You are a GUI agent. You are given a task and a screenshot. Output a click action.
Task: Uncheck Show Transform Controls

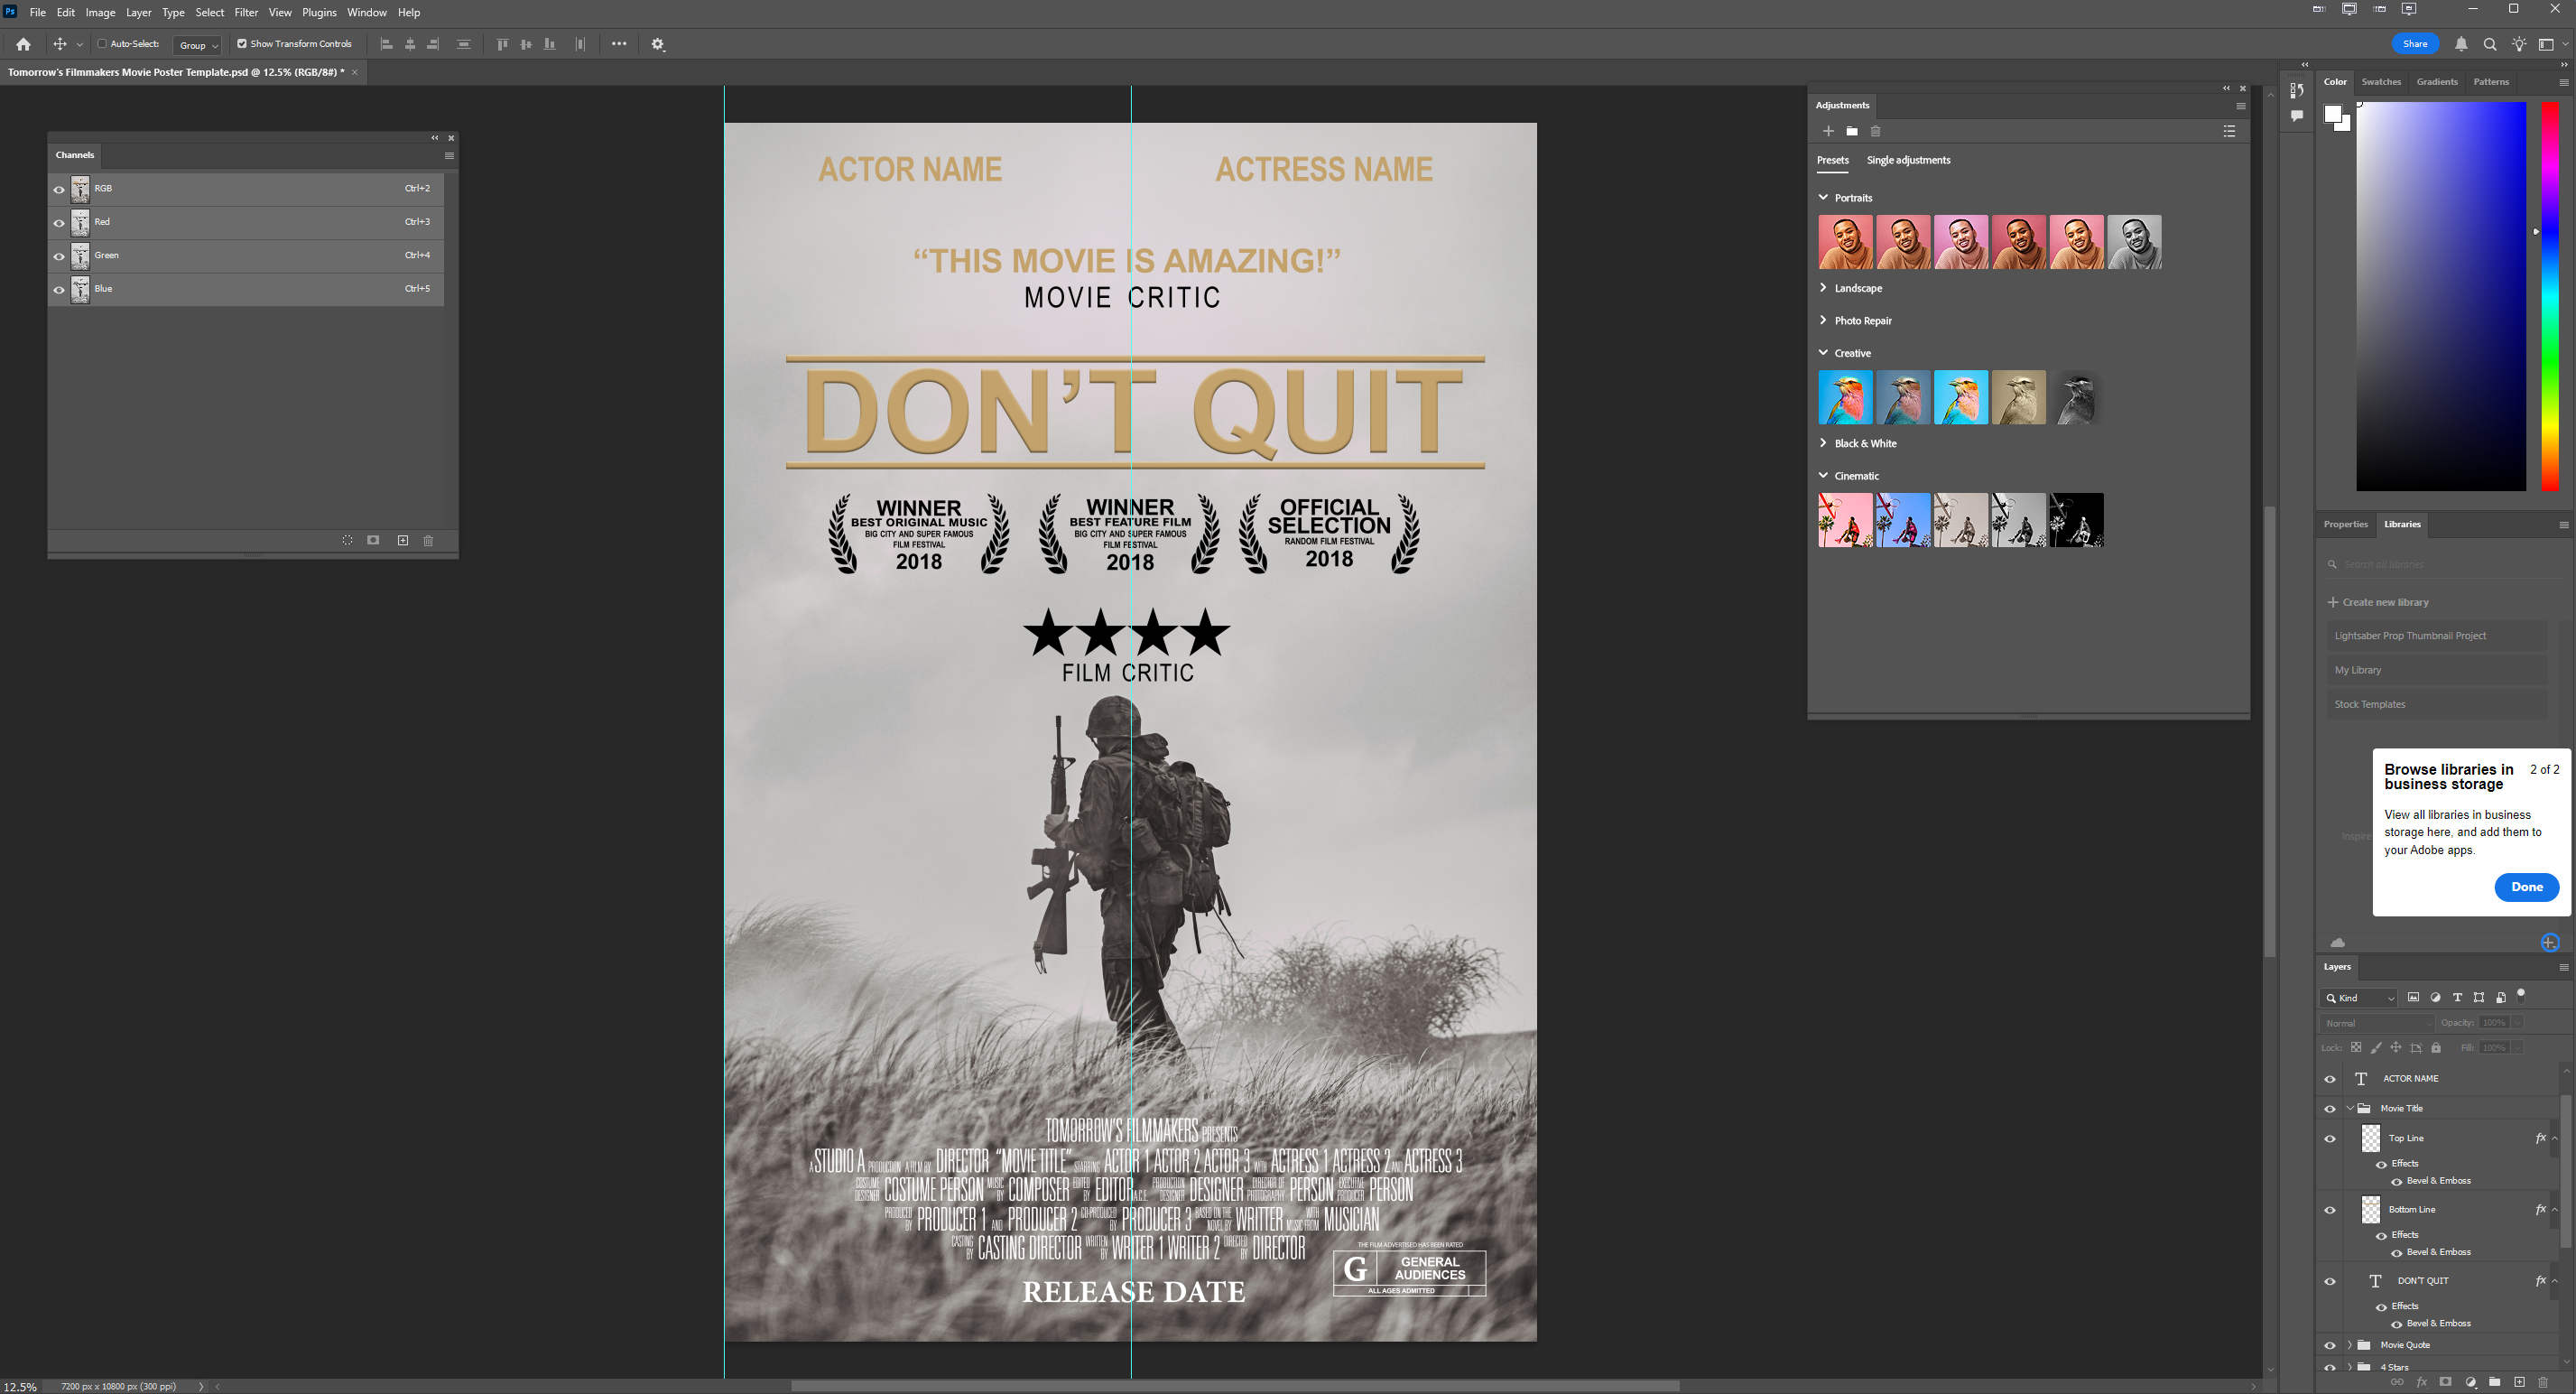coord(242,44)
